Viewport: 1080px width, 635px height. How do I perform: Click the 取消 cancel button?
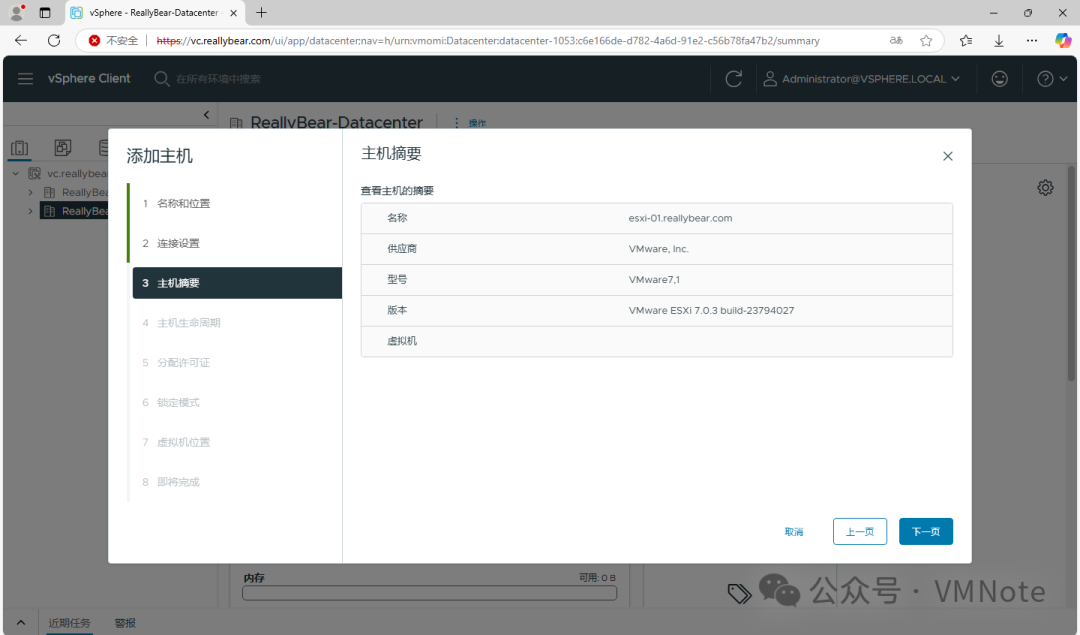(793, 532)
